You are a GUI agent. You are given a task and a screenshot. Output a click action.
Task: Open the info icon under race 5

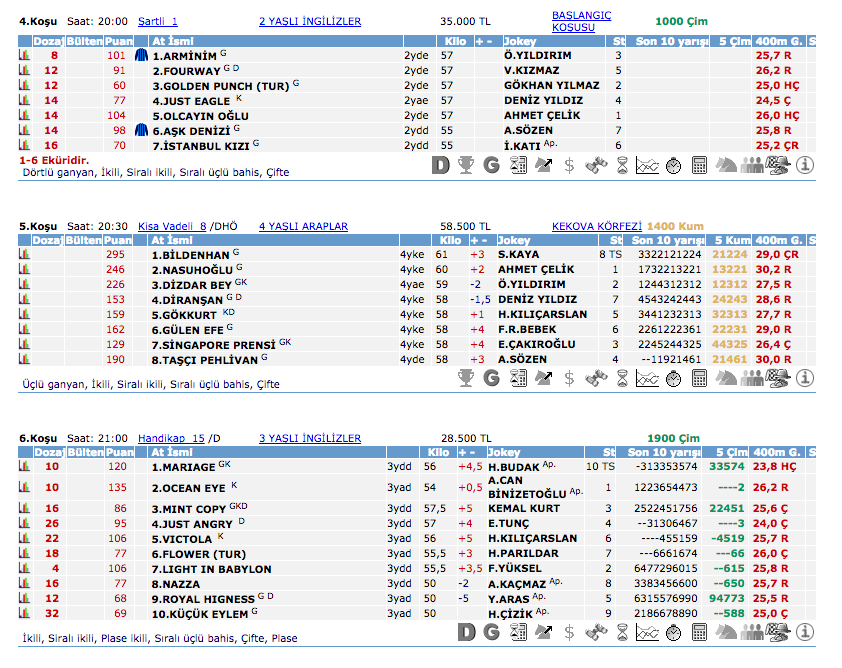point(804,378)
